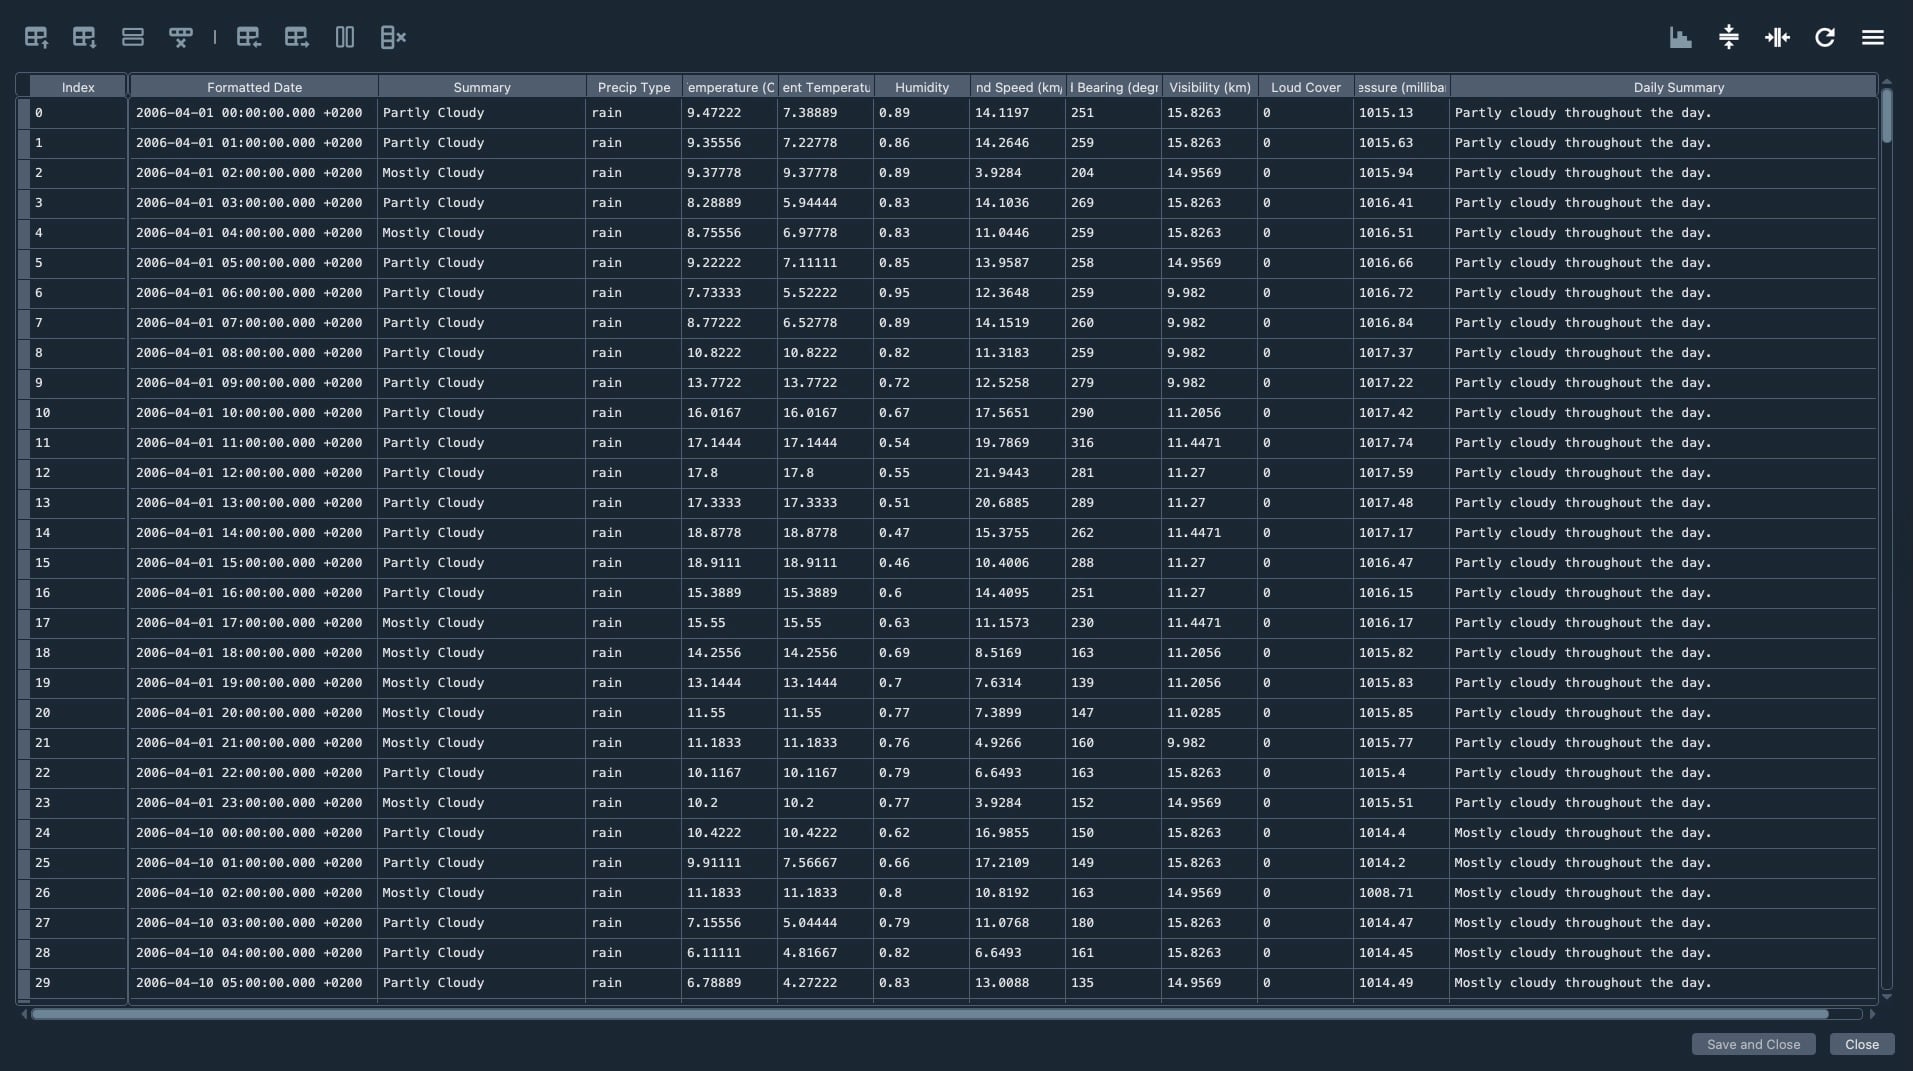Click the insert row below icon
This screenshot has width=1913, height=1071.
(84, 38)
